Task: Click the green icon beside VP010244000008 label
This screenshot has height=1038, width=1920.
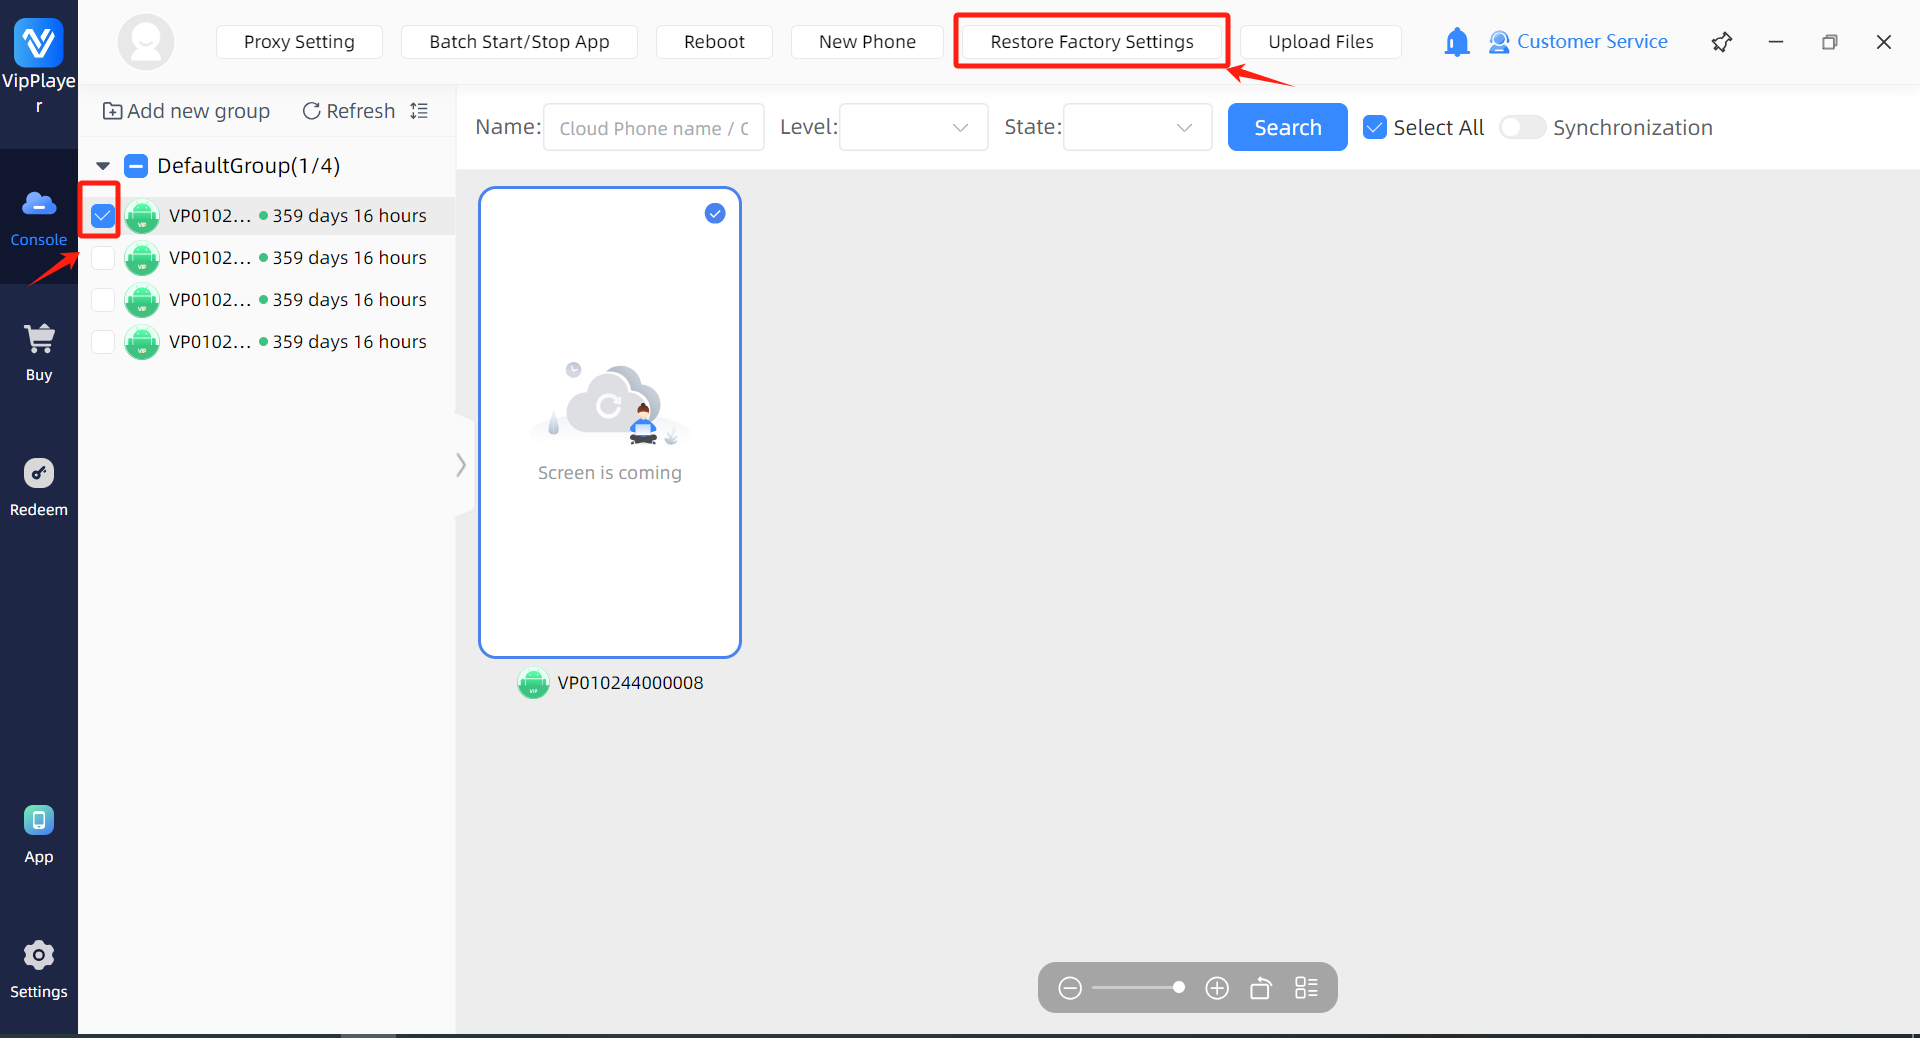Action: [533, 683]
